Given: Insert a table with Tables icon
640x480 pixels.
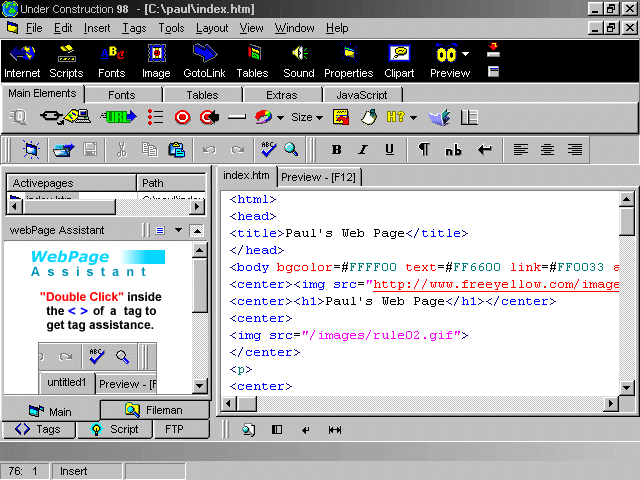Looking at the screenshot, I should coord(252,55).
